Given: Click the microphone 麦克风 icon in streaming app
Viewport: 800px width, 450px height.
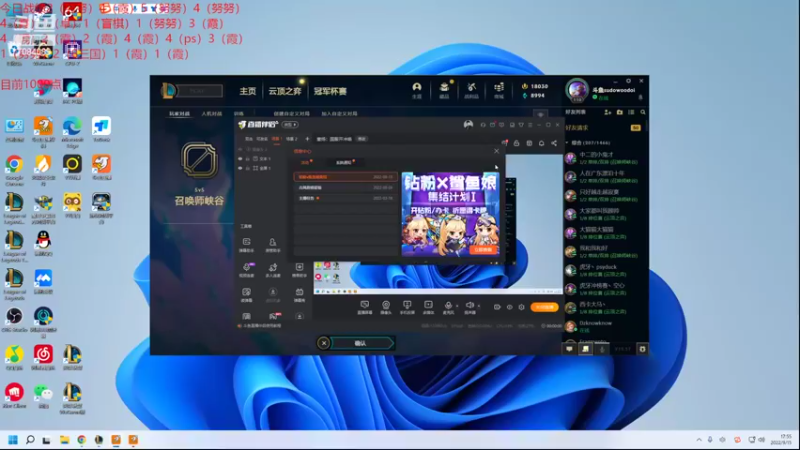Looking at the screenshot, I should [448, 307].
